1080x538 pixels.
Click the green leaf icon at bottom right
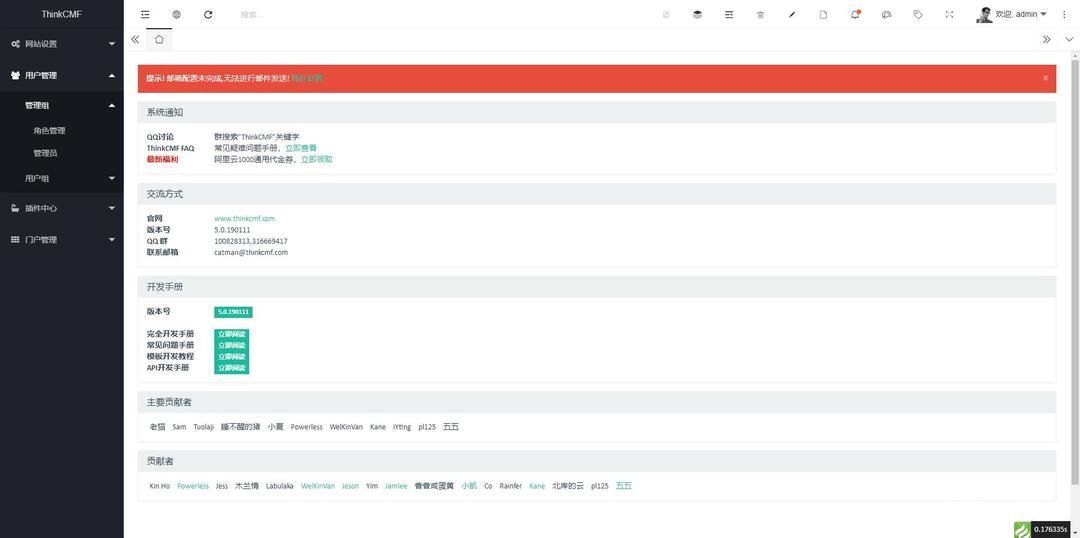point(1022,529)
